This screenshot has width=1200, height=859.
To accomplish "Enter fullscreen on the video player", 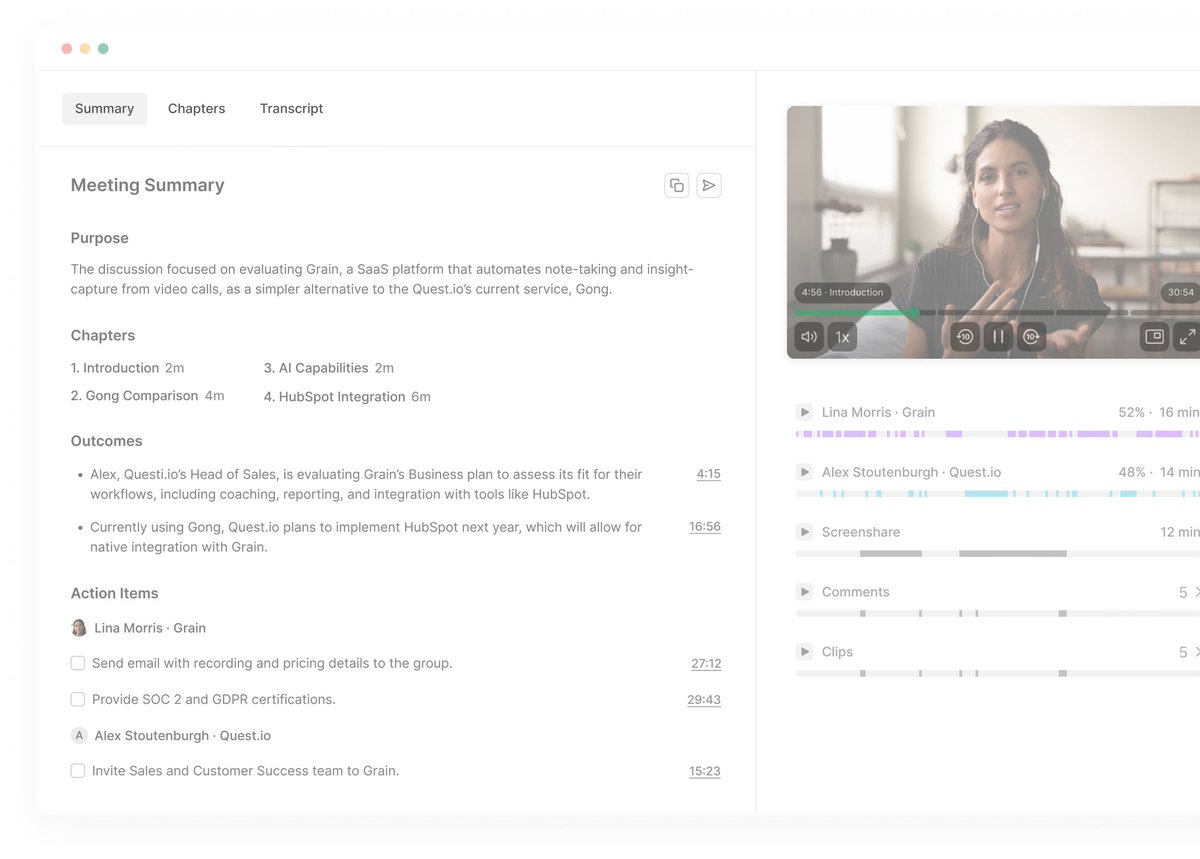I will click(1187, 338).
